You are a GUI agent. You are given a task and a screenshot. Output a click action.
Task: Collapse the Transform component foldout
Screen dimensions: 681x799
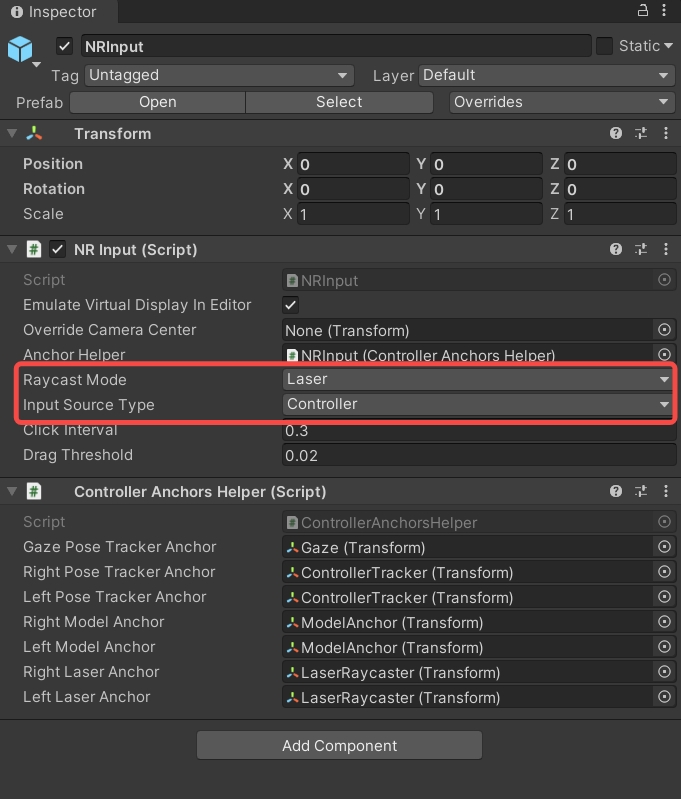tap(12, 134)
